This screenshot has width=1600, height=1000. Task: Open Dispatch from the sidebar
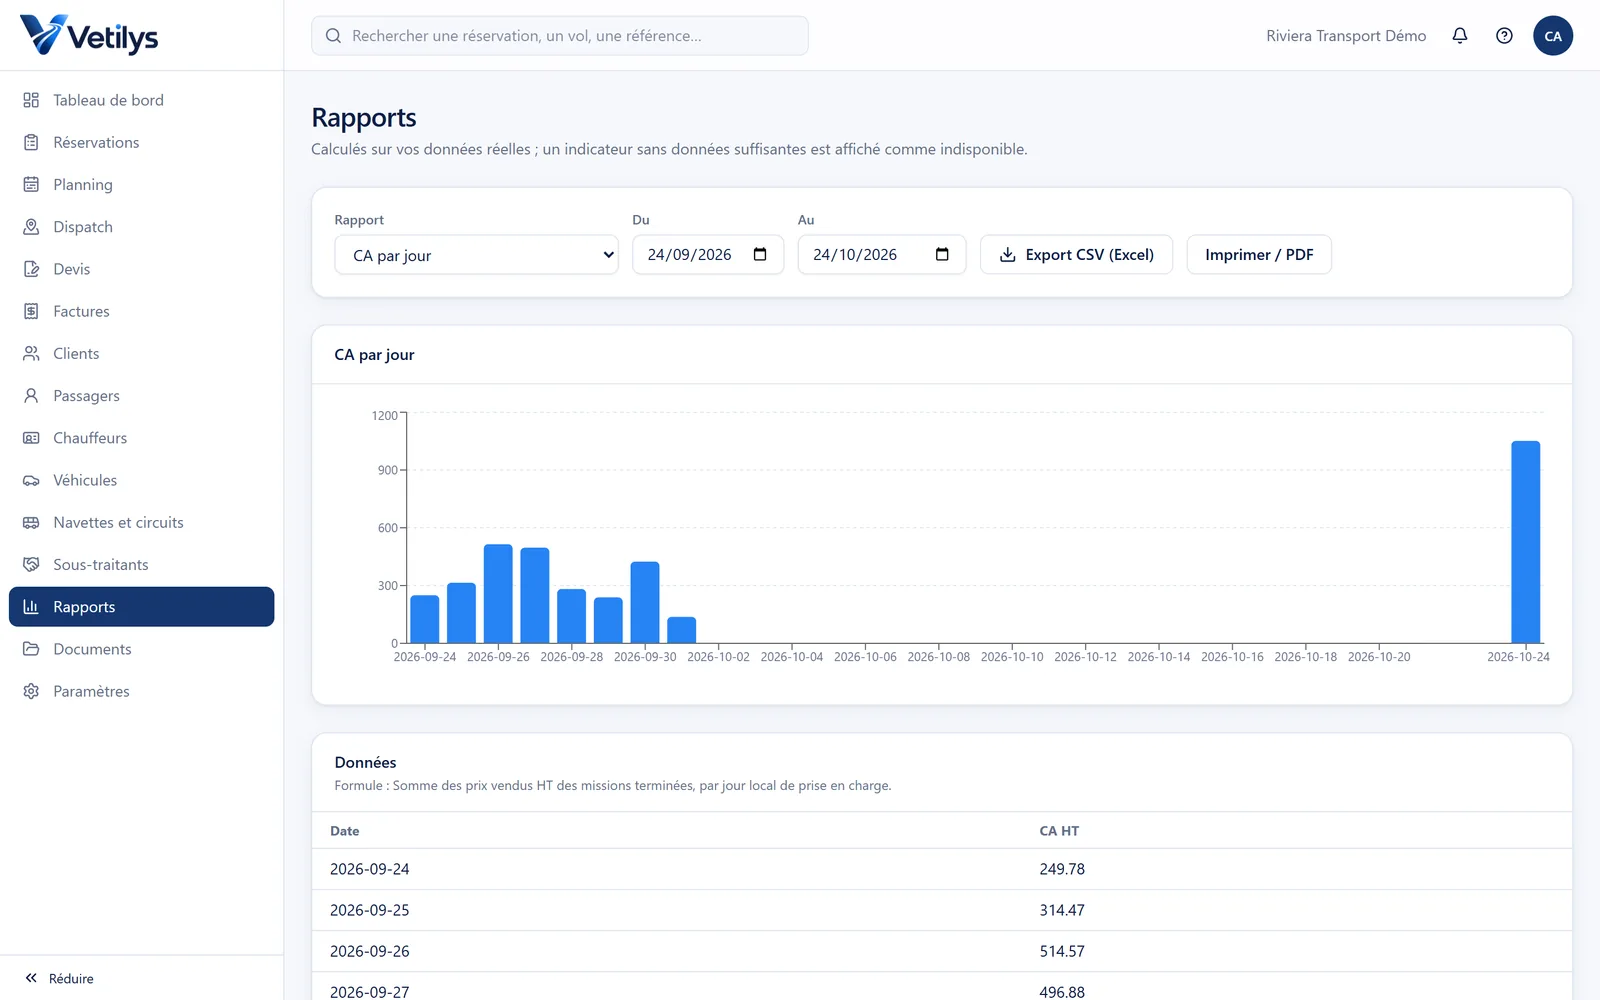pos(142,227)
